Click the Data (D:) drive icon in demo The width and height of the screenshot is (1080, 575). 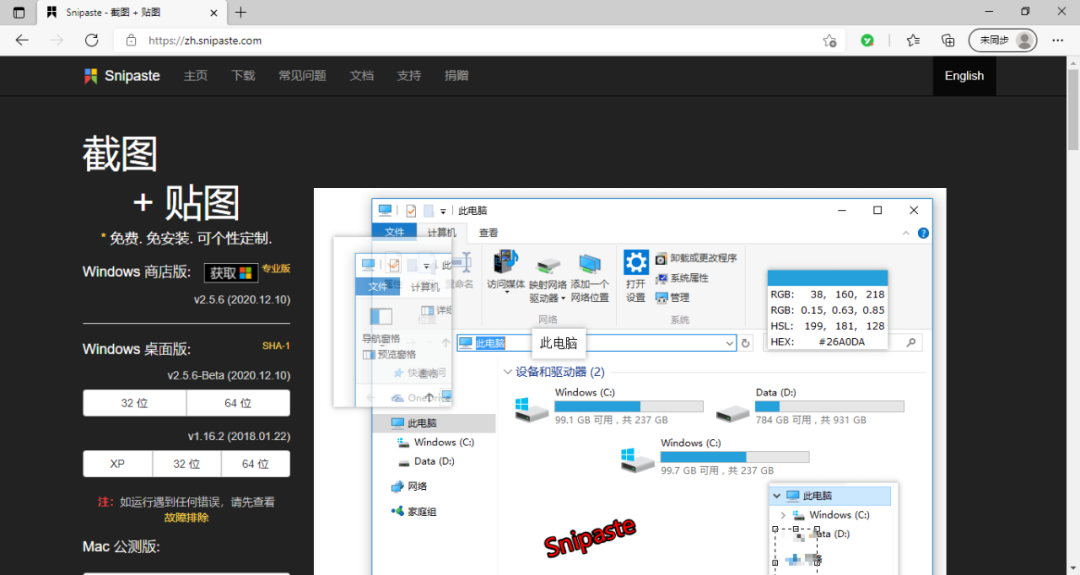click(x=732, y=412)
